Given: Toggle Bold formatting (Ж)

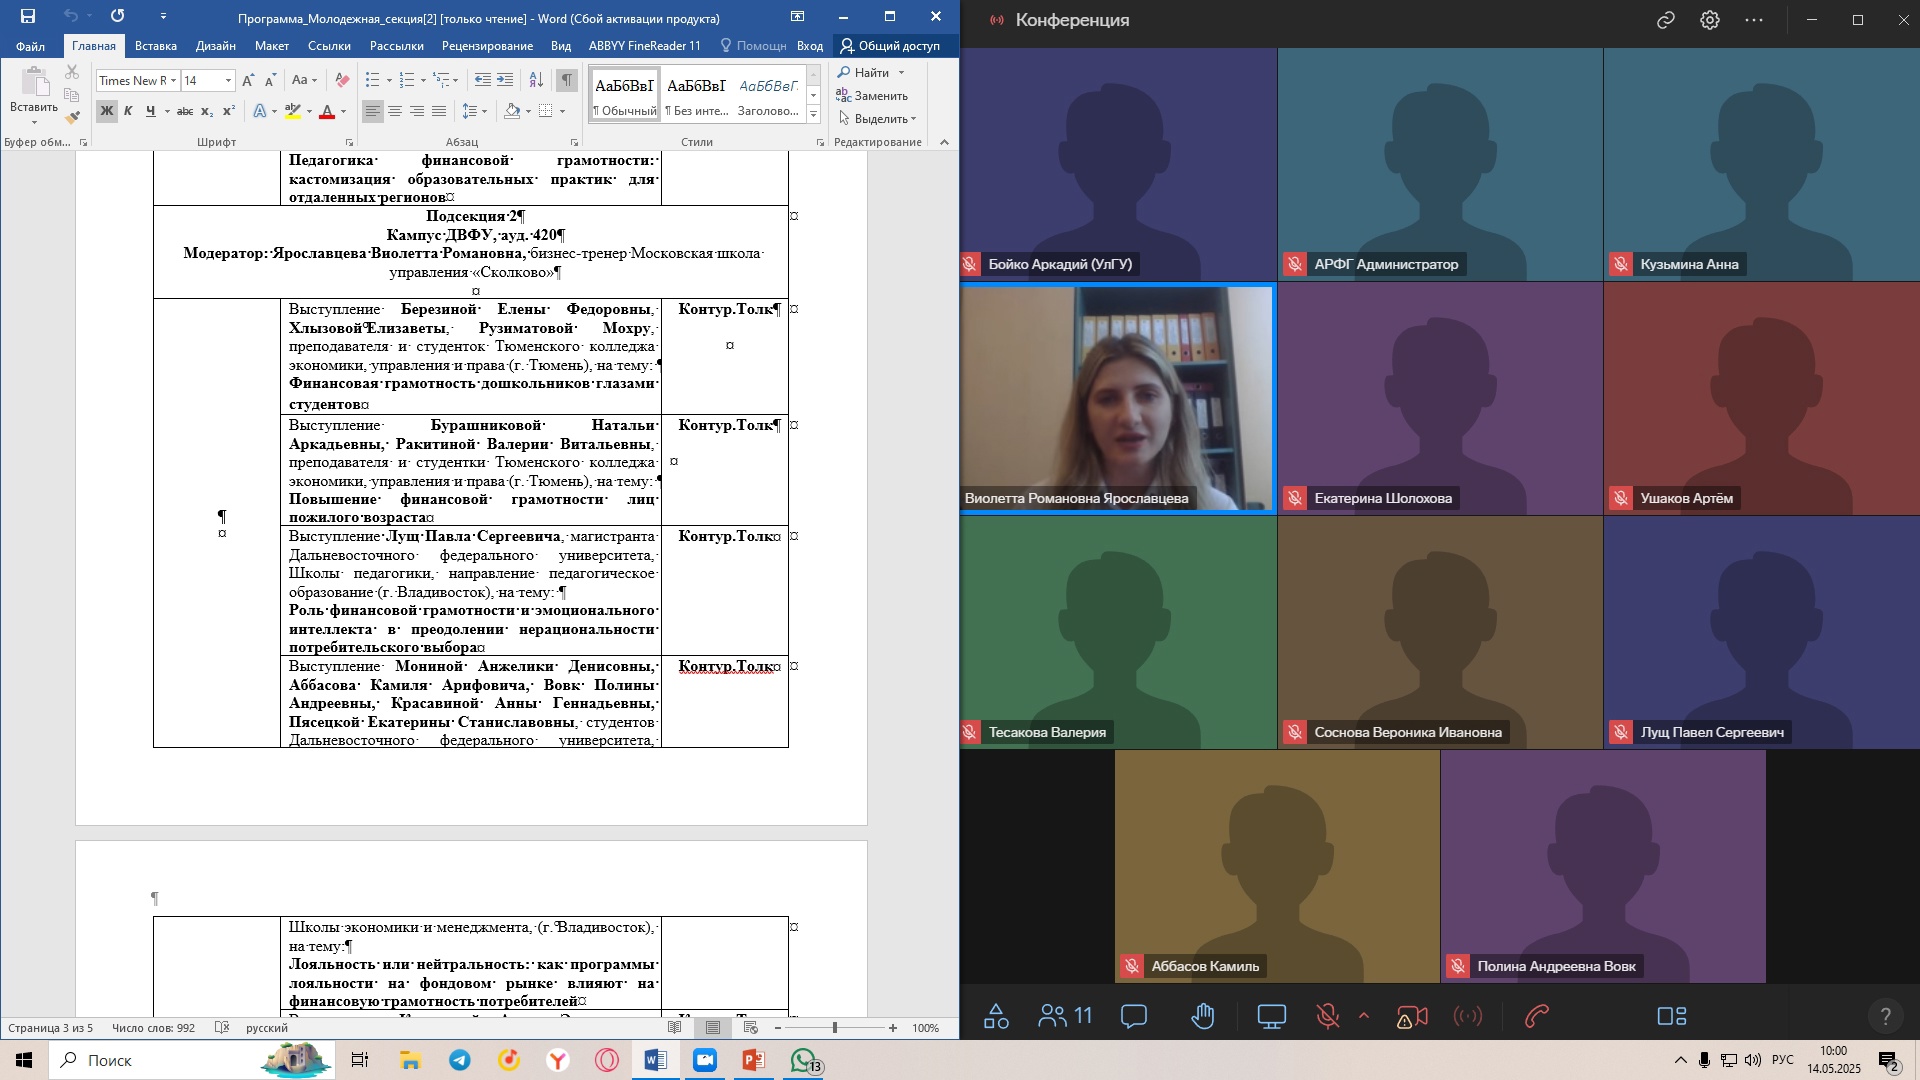Looking at the screenshot, I should (107, 111).
